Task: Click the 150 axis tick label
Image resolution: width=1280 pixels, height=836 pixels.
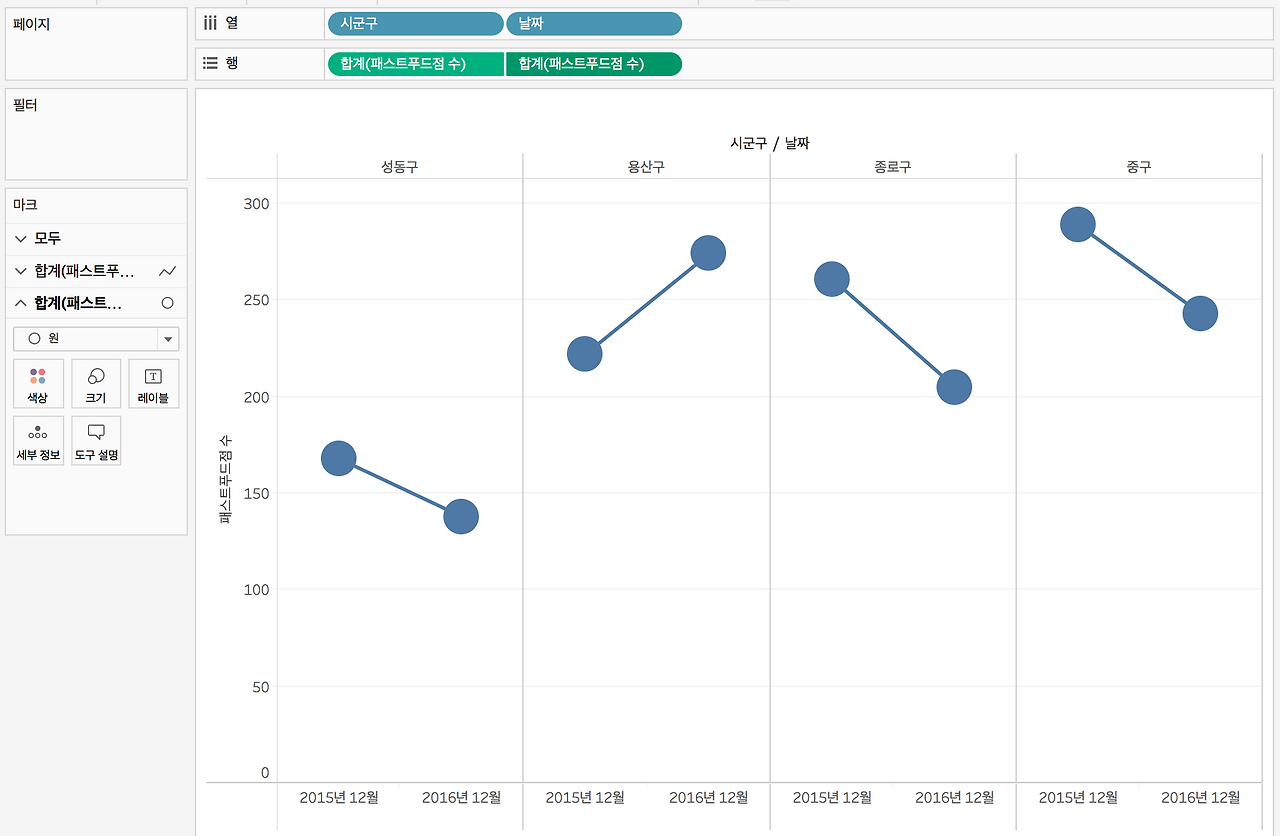Action: pyautogui.click(x=257, y=493)
